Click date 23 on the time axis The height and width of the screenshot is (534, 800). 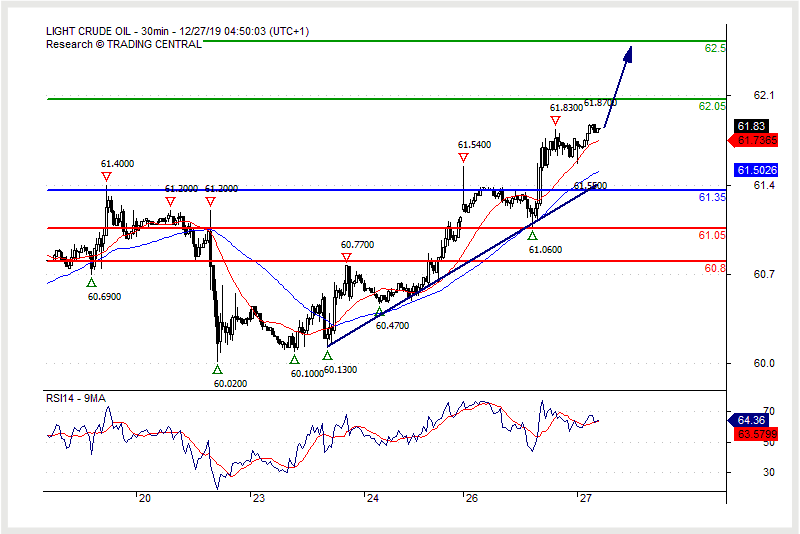(x=259, y=498)
